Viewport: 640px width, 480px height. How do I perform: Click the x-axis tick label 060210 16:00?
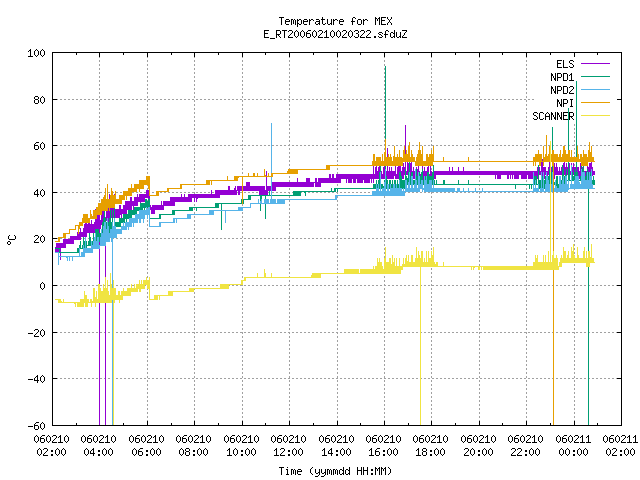pos(384,446)
